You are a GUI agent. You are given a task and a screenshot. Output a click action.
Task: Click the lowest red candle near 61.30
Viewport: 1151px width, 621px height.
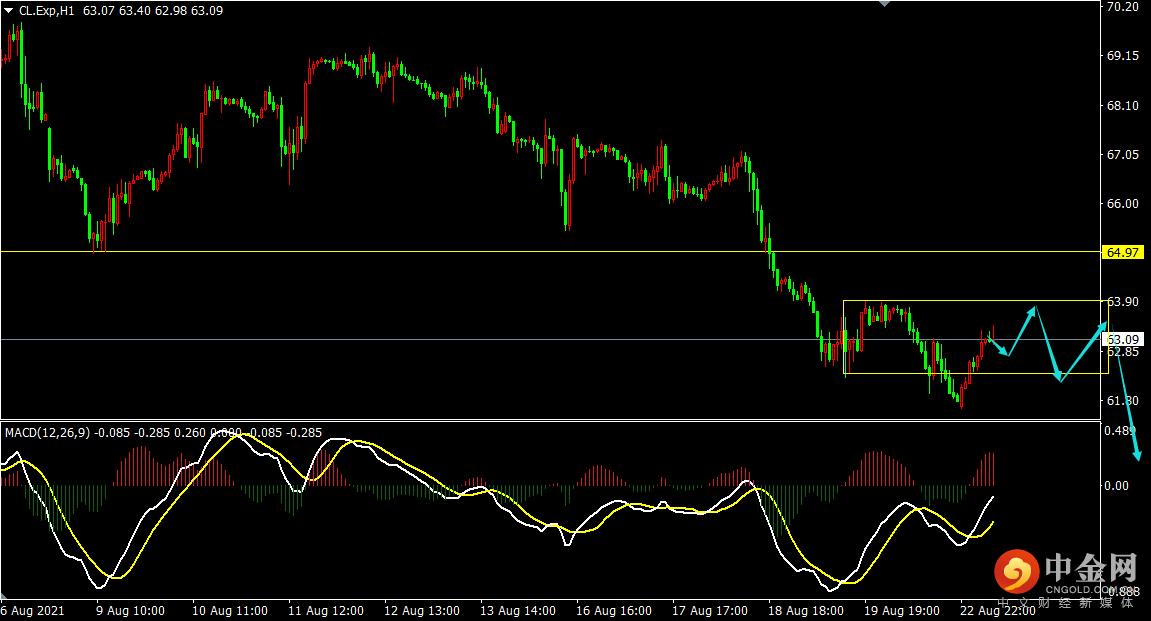click(961, 400)
